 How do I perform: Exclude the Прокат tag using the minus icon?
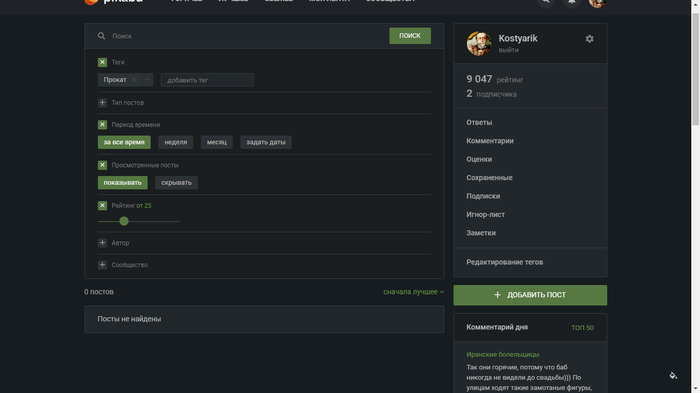(147, 80)
